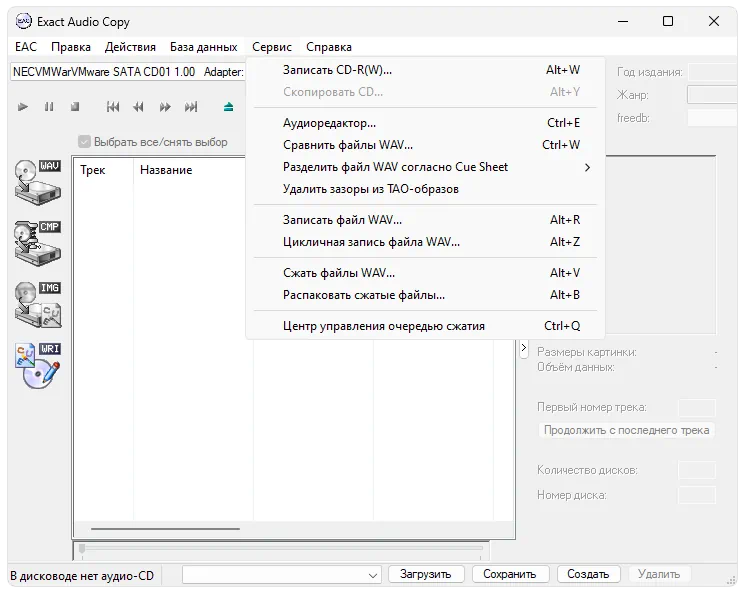Open the profile dropdown in status bar
Viewport: 744px width, 594px height.
click(x=281, y=575)
